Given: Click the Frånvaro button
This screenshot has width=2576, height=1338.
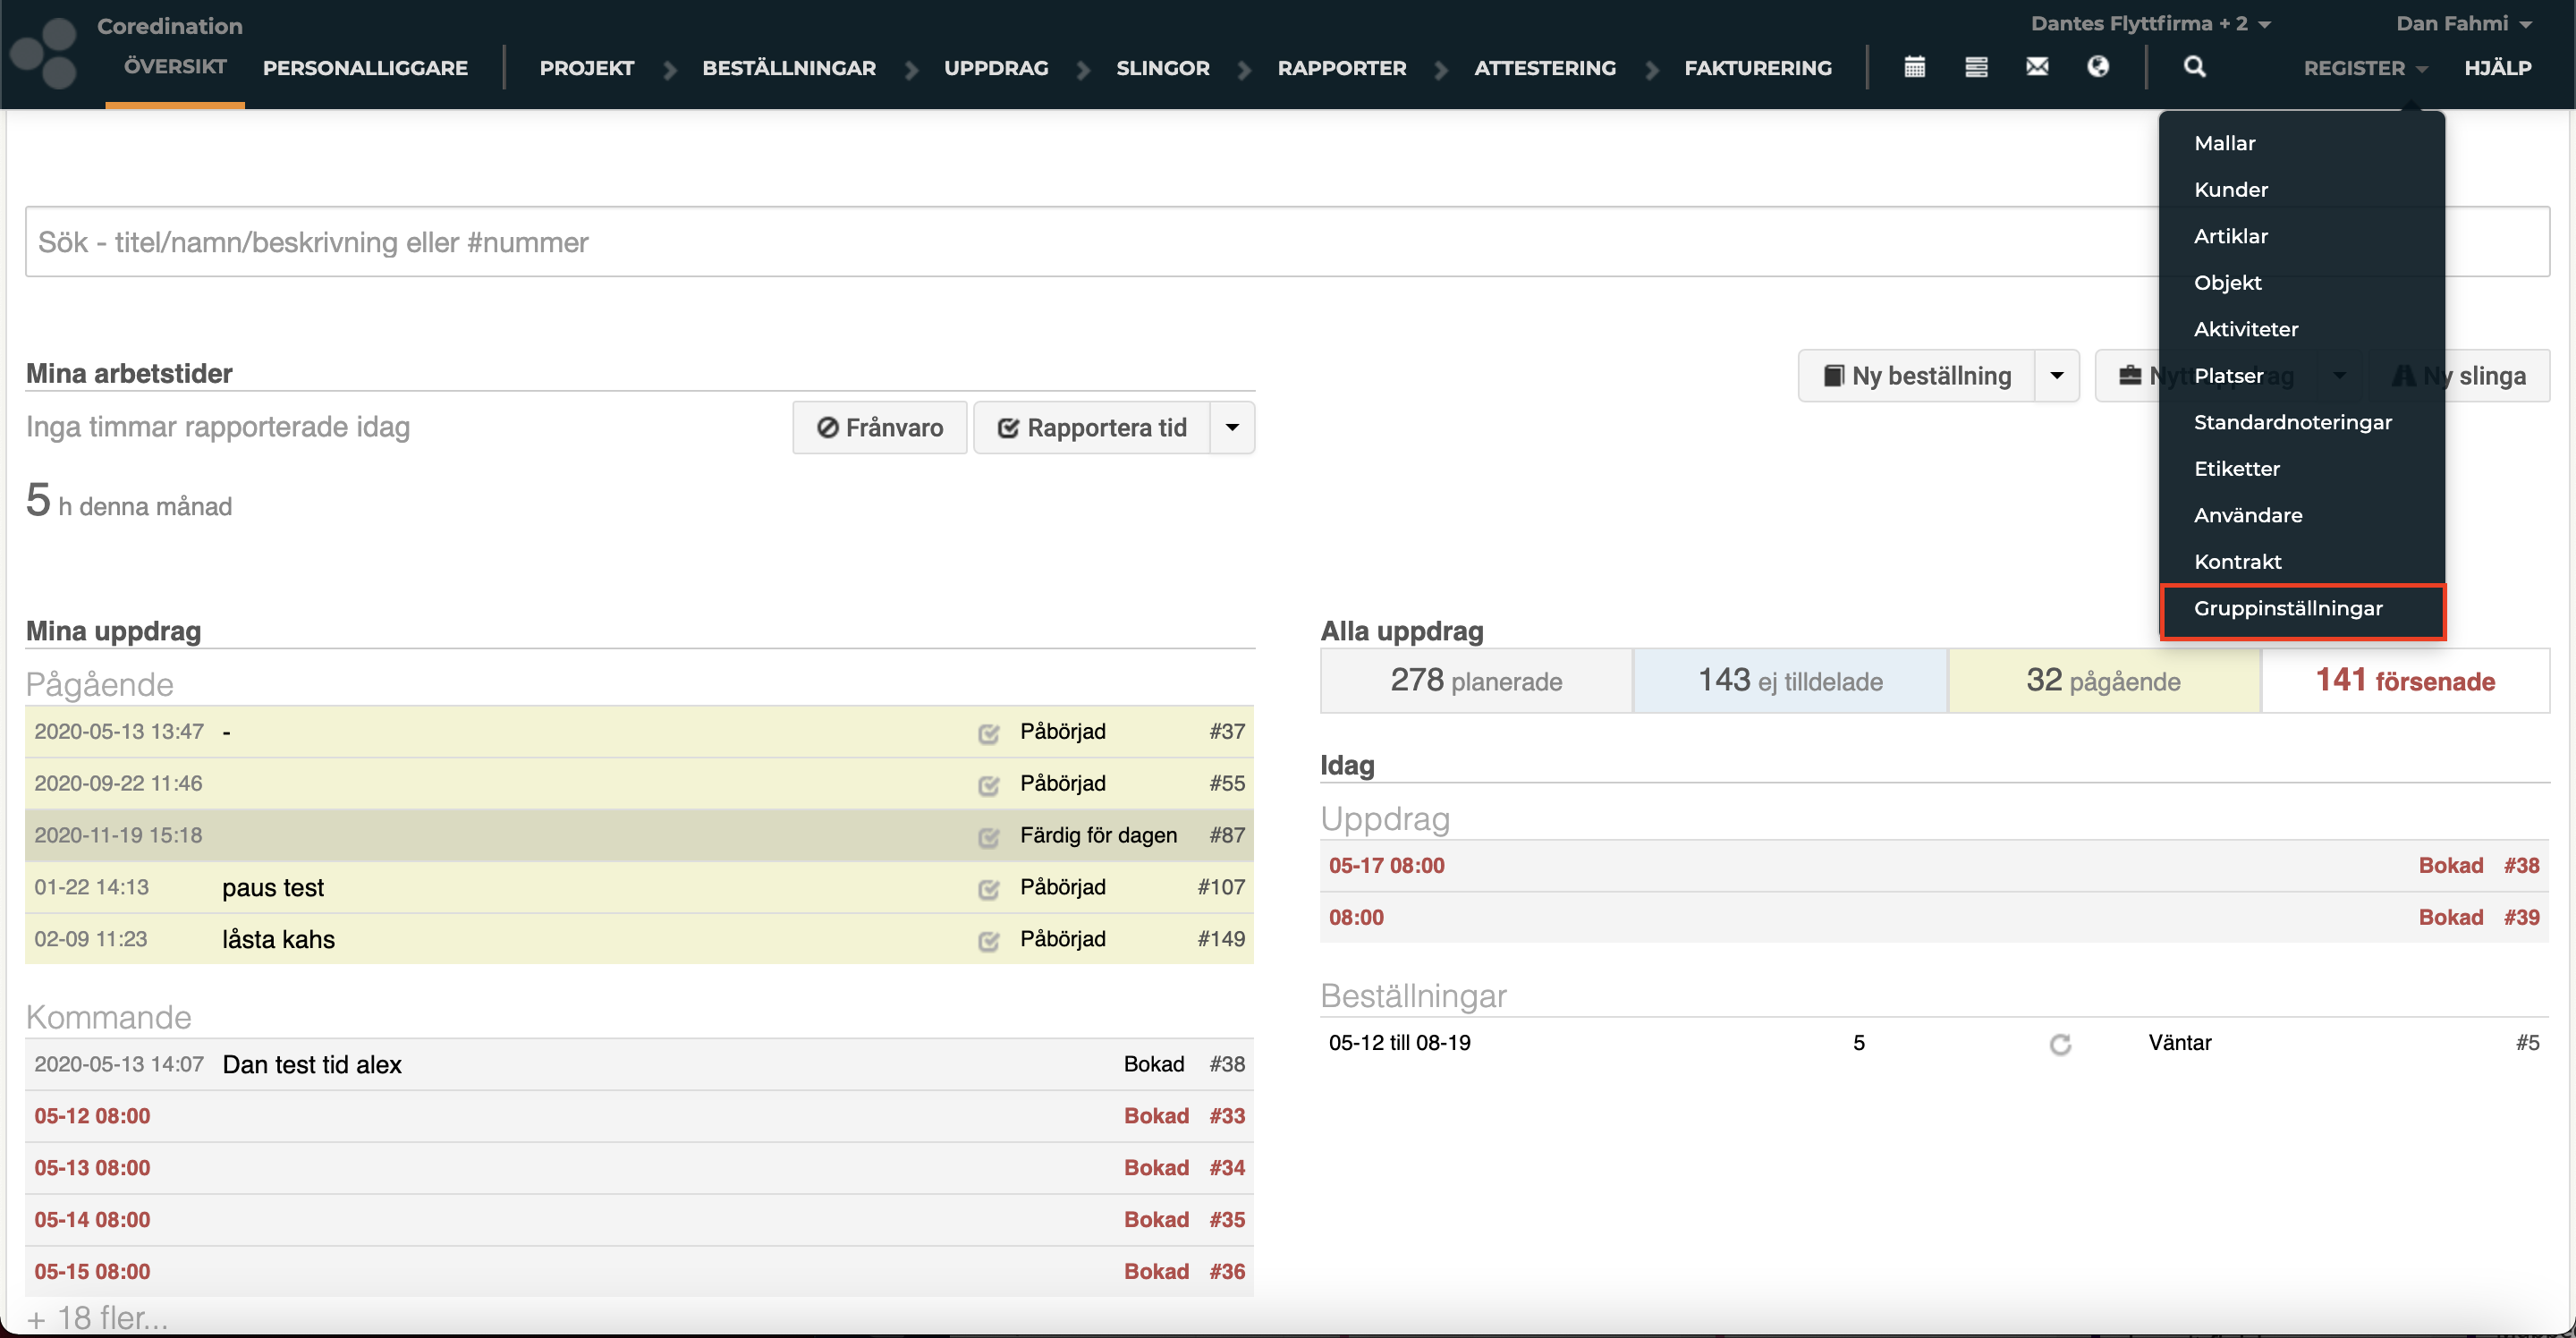Looking at the screenshot, I should (879, 428).
